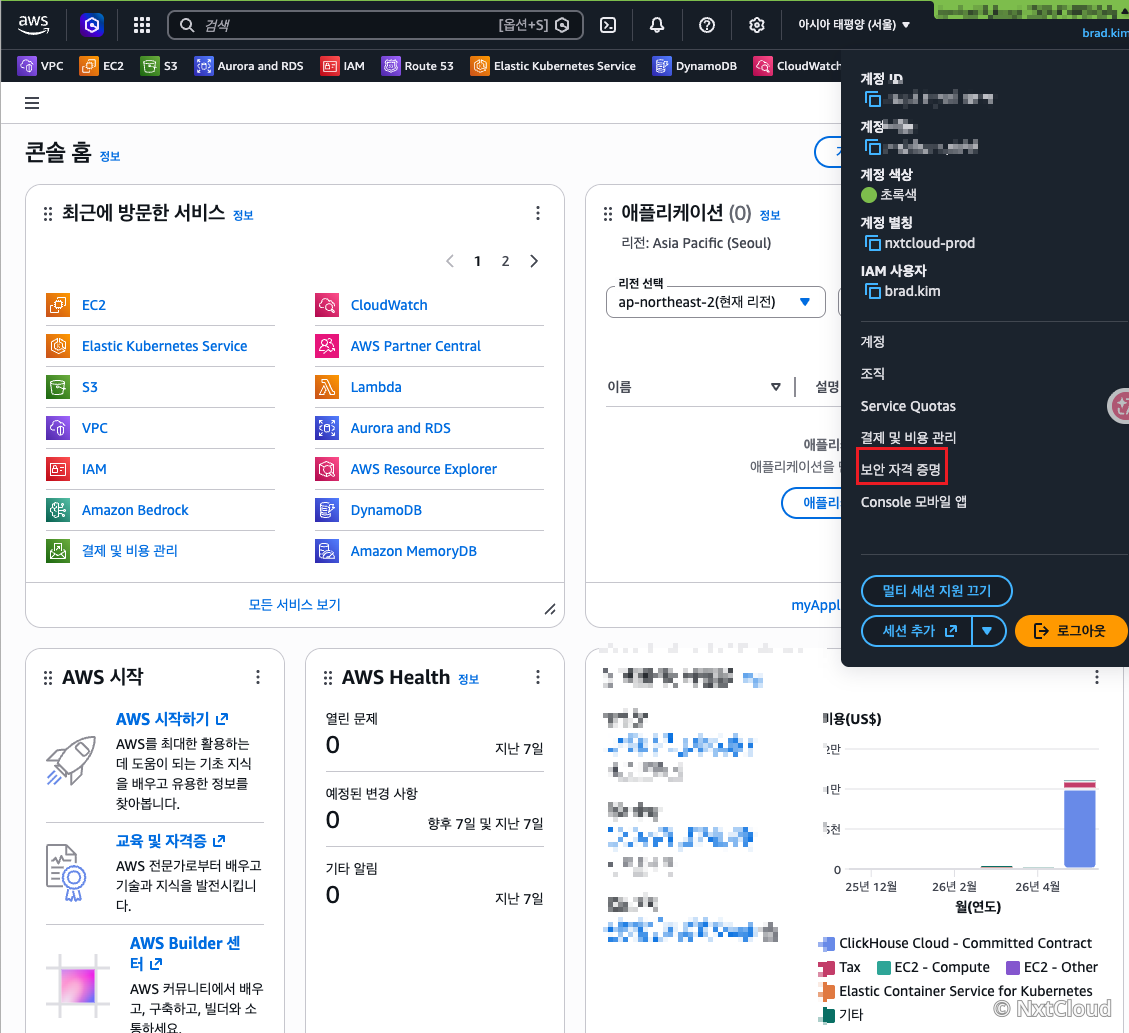Viewport: 1129px width, 1033px height.
Task: Click 멀티 세션 지원 끄기 button
Action: 937,591
